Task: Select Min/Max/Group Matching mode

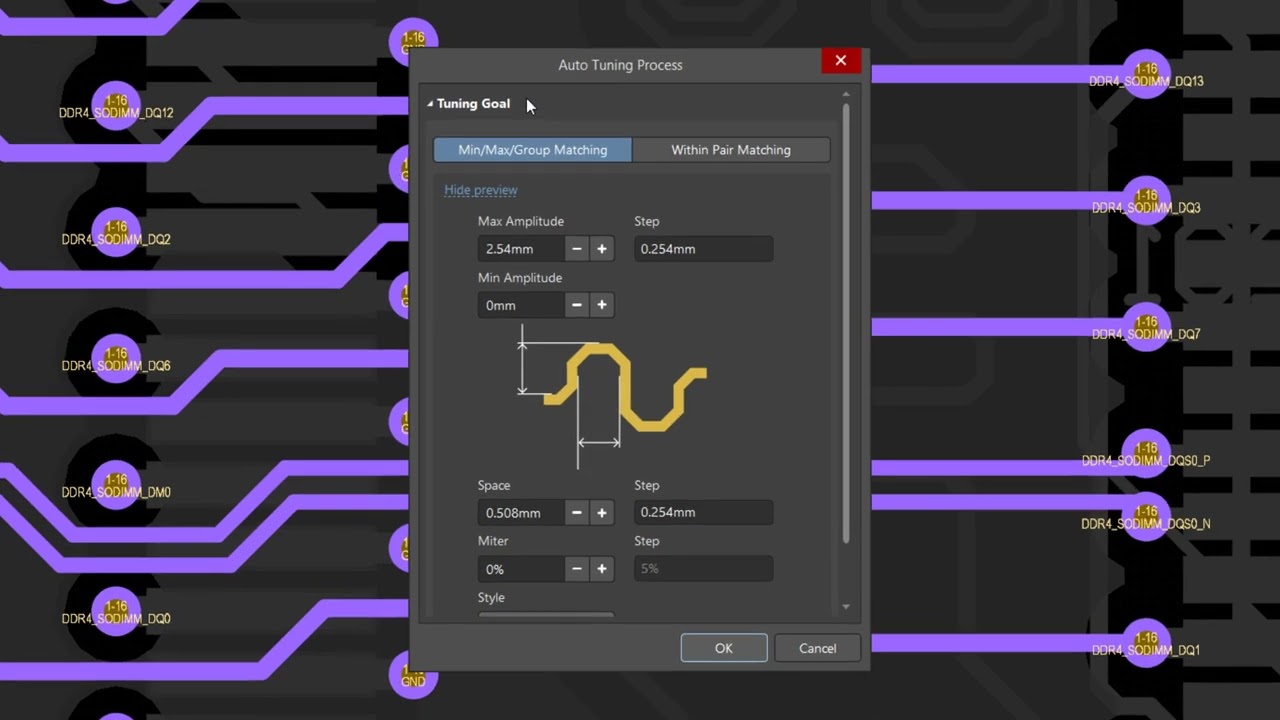Action: [x=532, y=150]
